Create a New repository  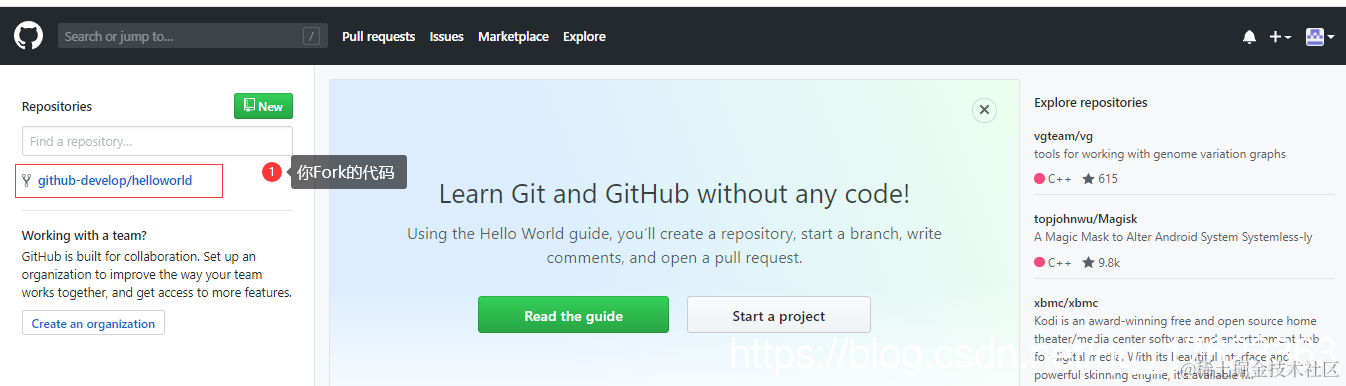pyautogui.click(x=263, y=106)
